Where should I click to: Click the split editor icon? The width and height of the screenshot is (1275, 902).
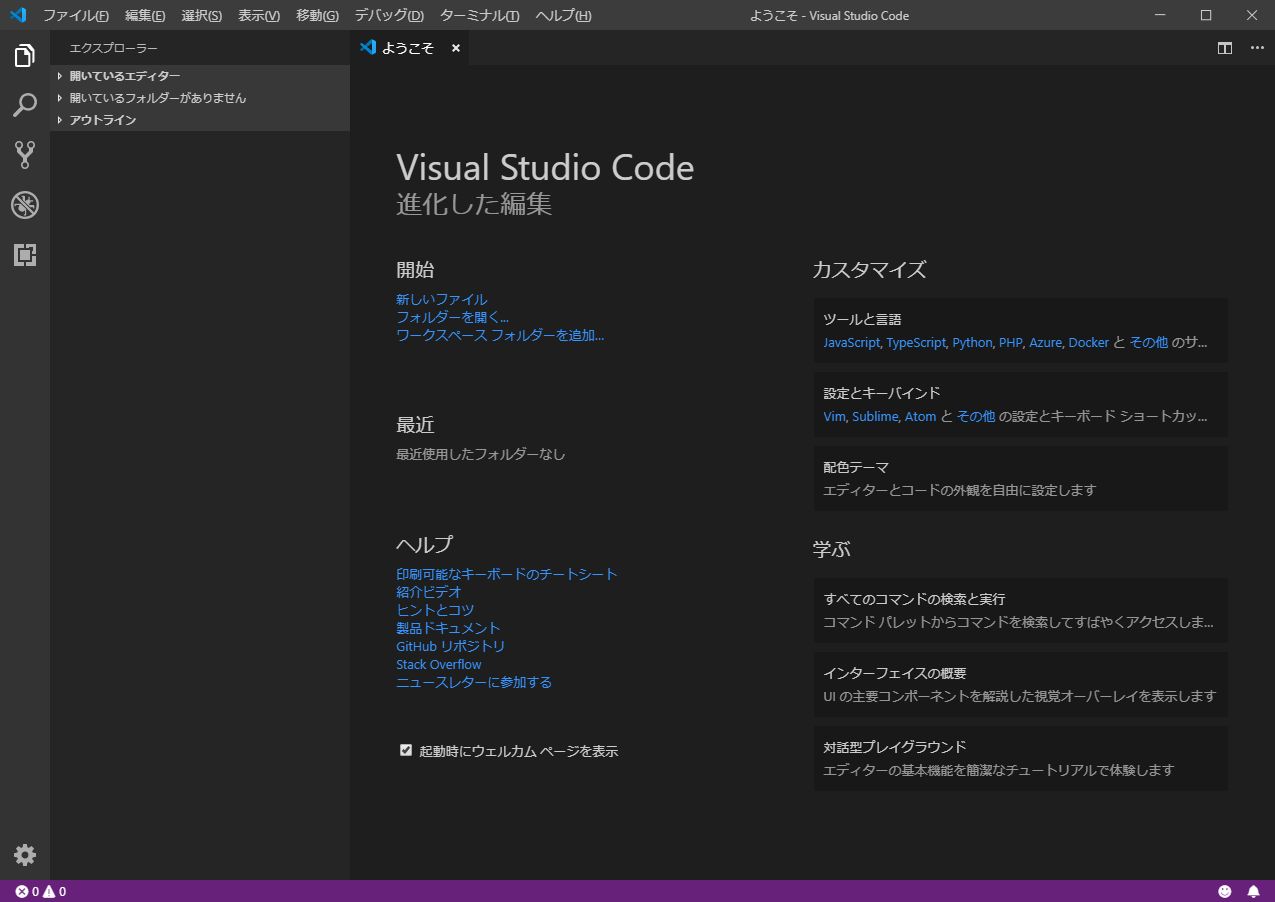(1224, 48)
